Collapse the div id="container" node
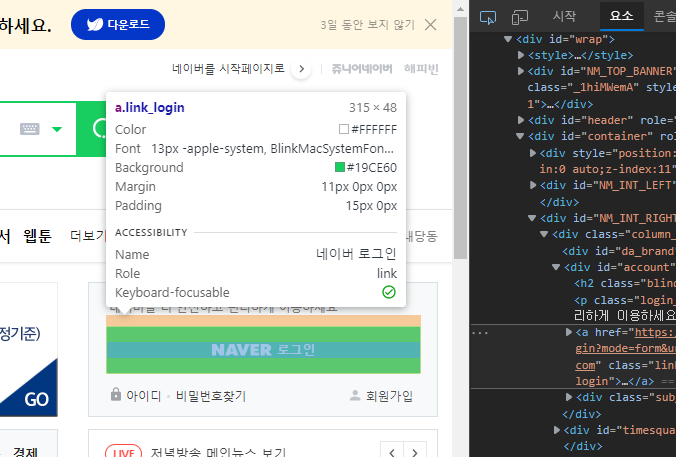The height and width of the screenshot is (457, 676). point(520,136)
